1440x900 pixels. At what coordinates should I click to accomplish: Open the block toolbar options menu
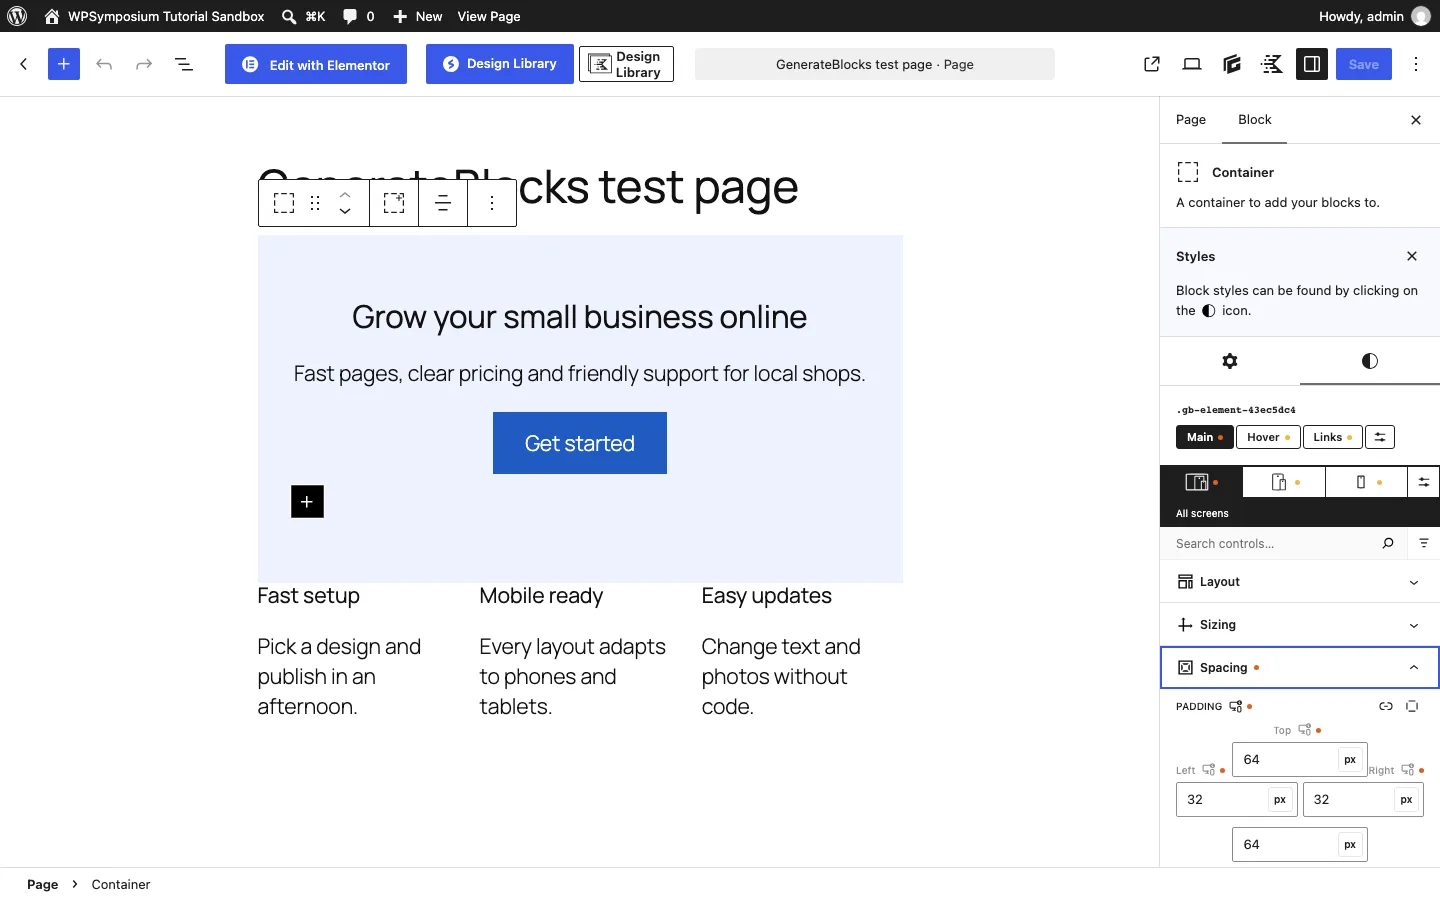492,203
